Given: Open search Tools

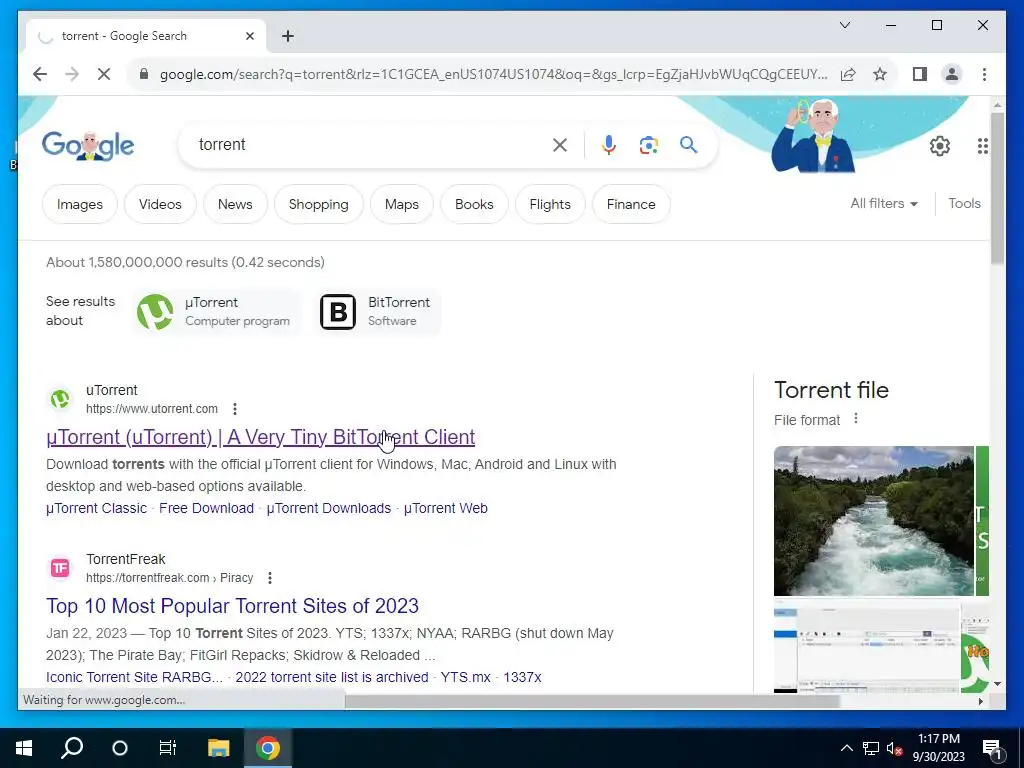Looking at the screenshot, I should pos(965,204).
